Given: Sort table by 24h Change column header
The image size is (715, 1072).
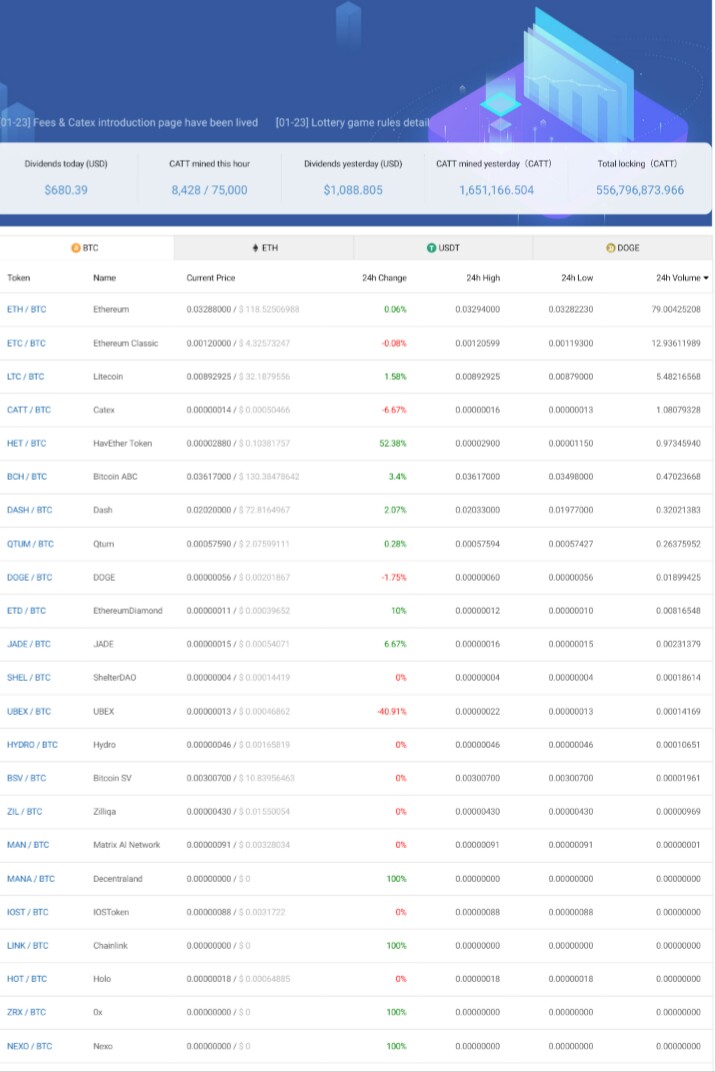Looking at the screenshot, I should (384, 278).
